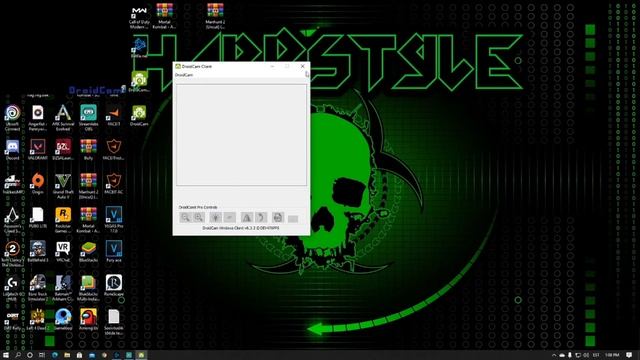Select the Gameloop desktop shortcut
640x360 pixels.
(63, 320)
